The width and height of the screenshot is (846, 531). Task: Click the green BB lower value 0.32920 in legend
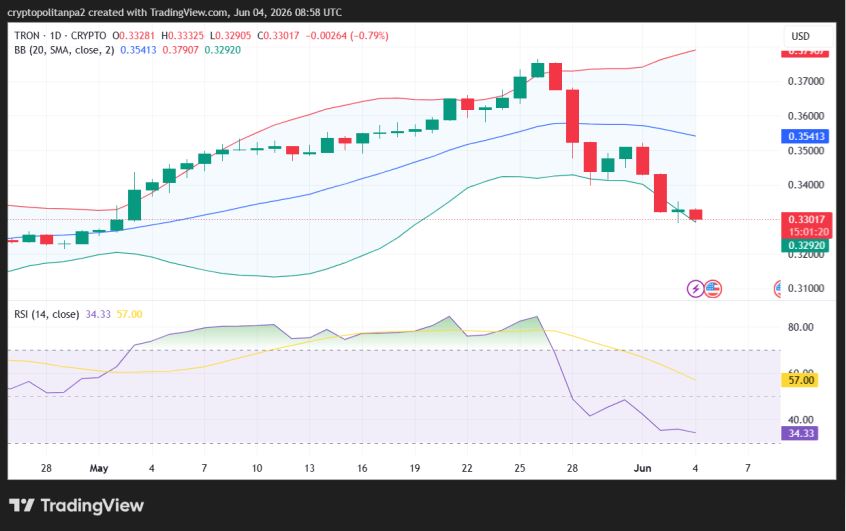point(222,50)
